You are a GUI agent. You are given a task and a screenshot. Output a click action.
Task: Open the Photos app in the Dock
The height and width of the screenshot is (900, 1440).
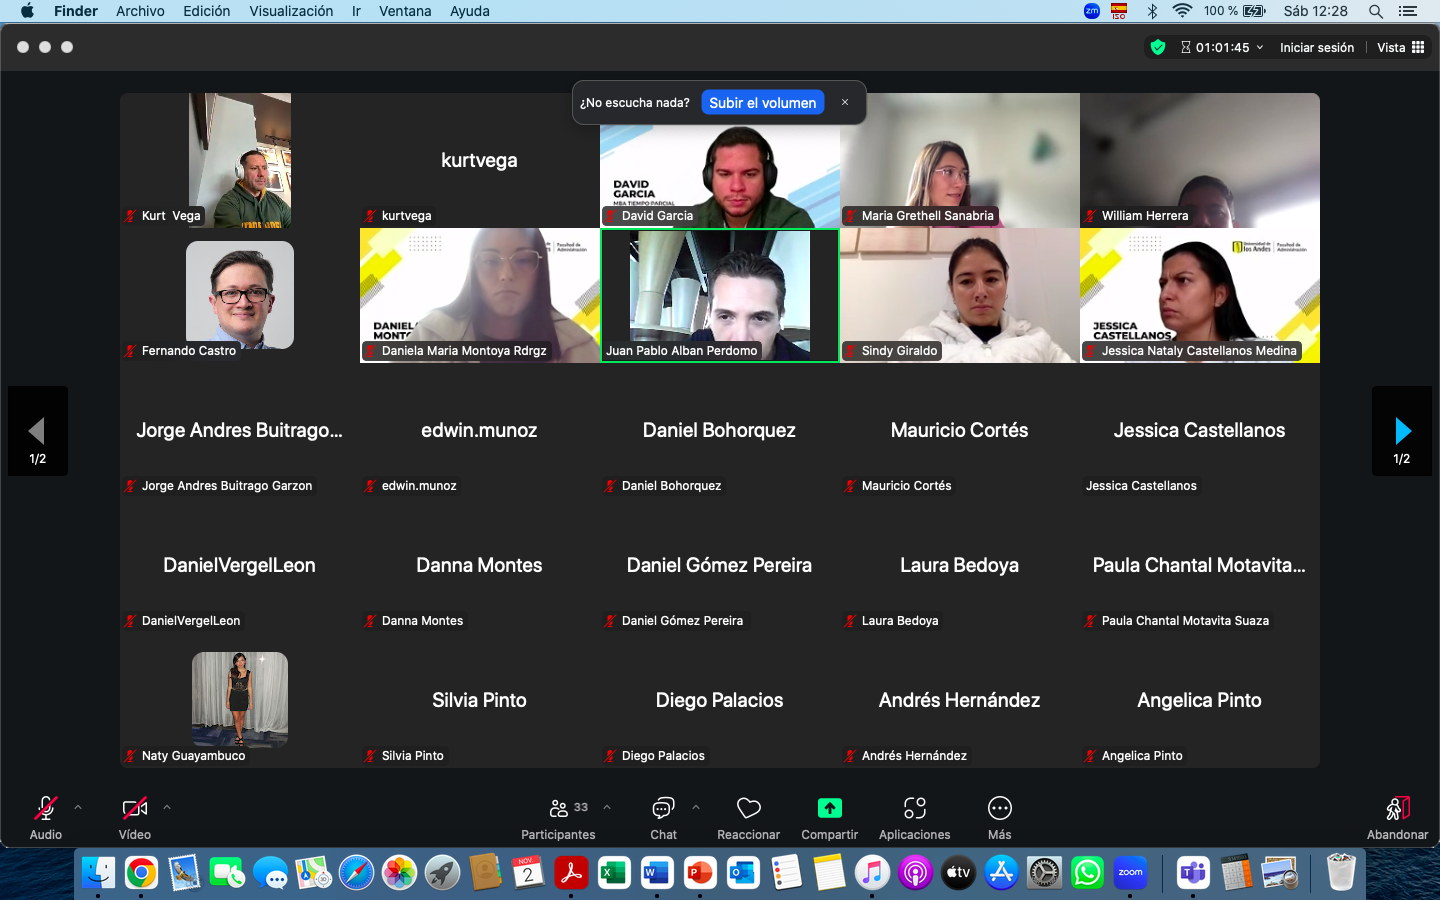coord(399,873)
